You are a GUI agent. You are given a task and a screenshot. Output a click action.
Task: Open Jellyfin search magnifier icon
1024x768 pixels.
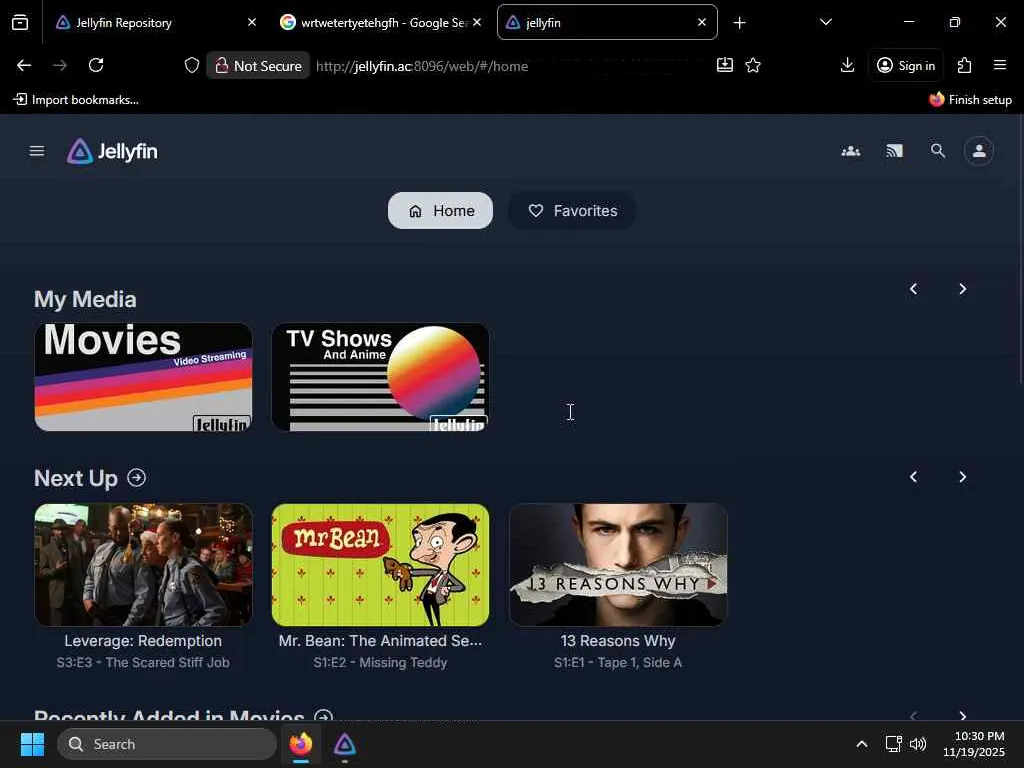938,152
